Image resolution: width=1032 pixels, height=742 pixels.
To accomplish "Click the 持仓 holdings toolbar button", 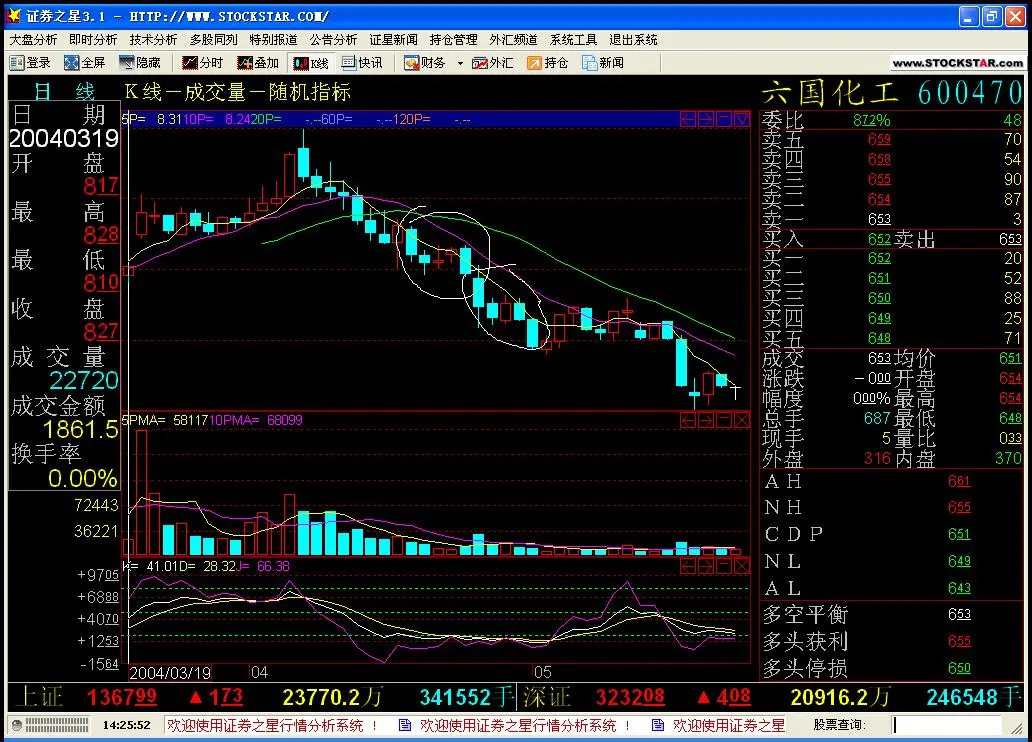I will [x=548, y=63].
